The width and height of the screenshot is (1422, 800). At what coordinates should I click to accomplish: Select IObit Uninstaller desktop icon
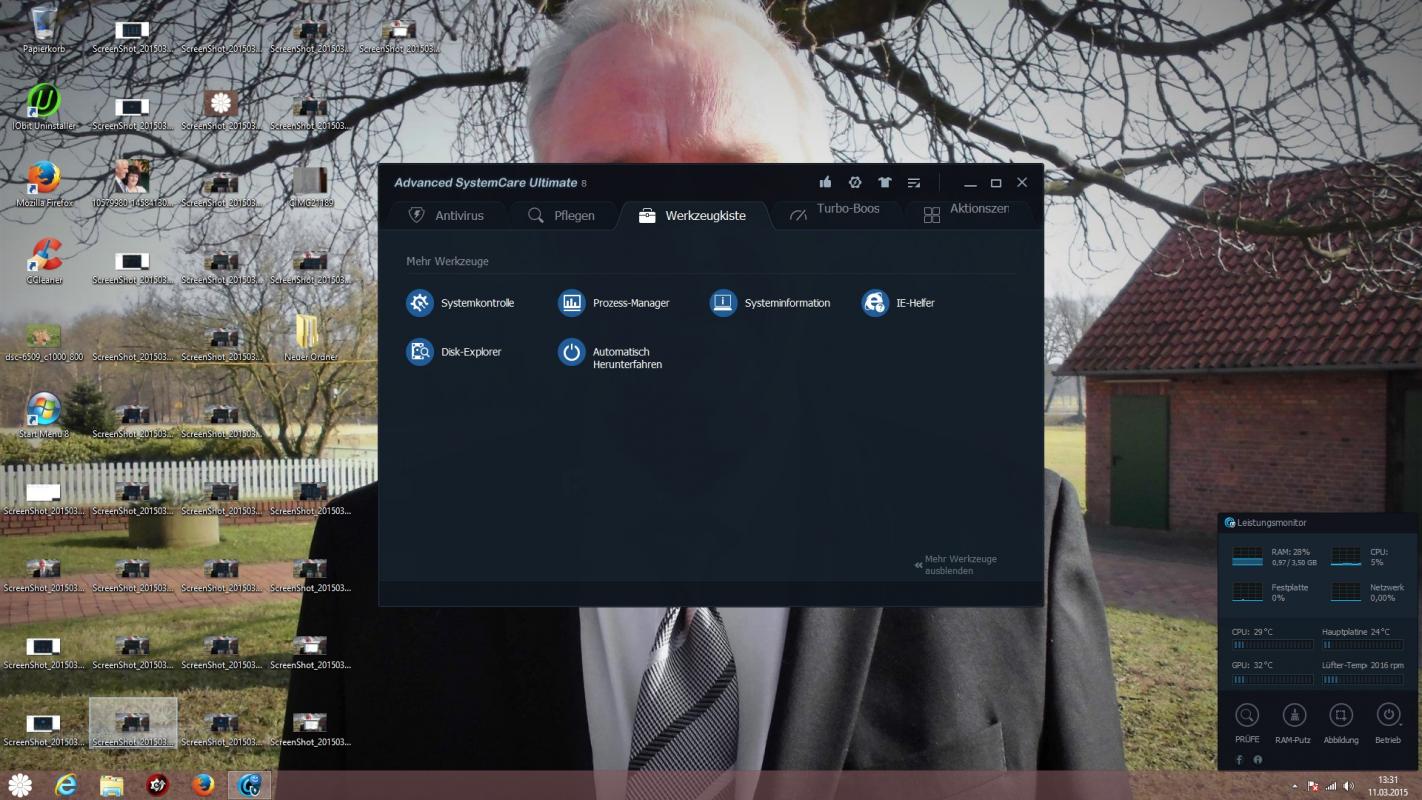(43, 107)
